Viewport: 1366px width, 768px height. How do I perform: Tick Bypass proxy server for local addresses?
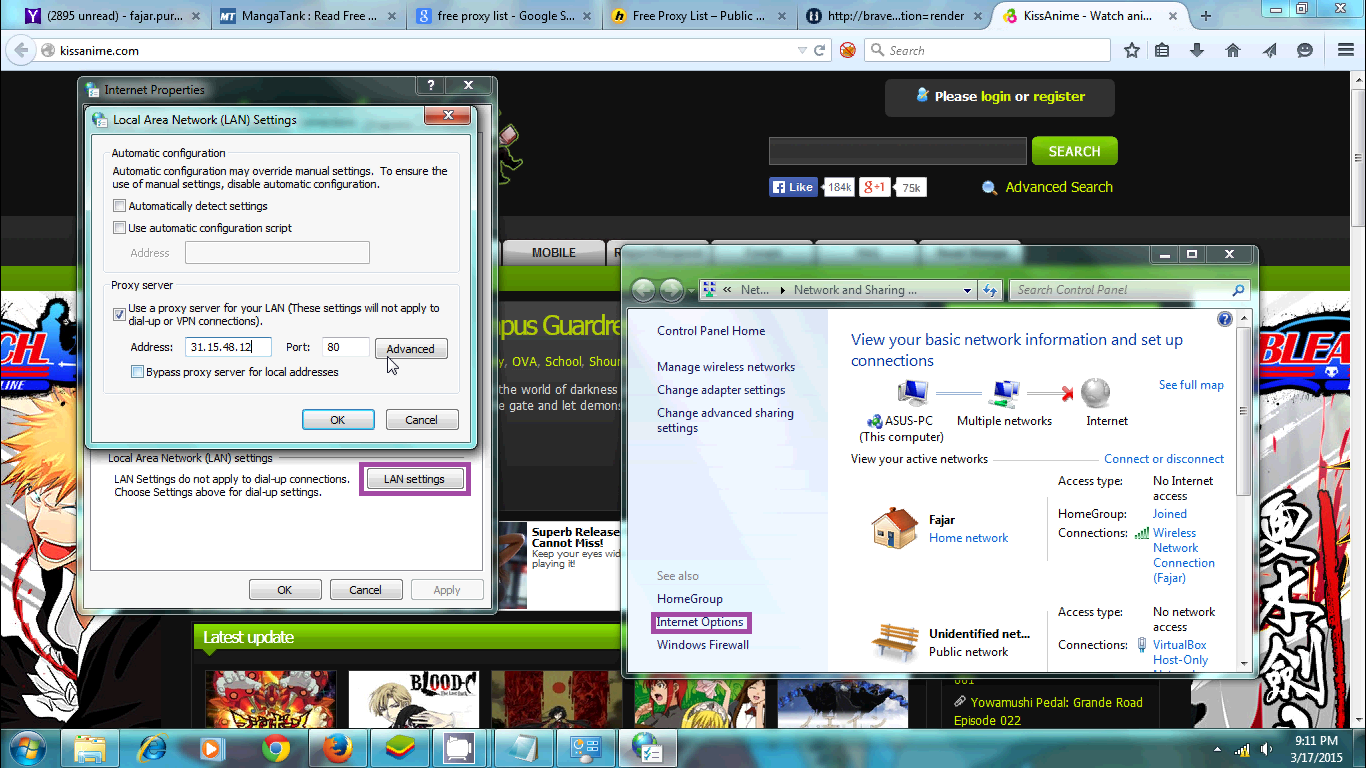(138, 372)
